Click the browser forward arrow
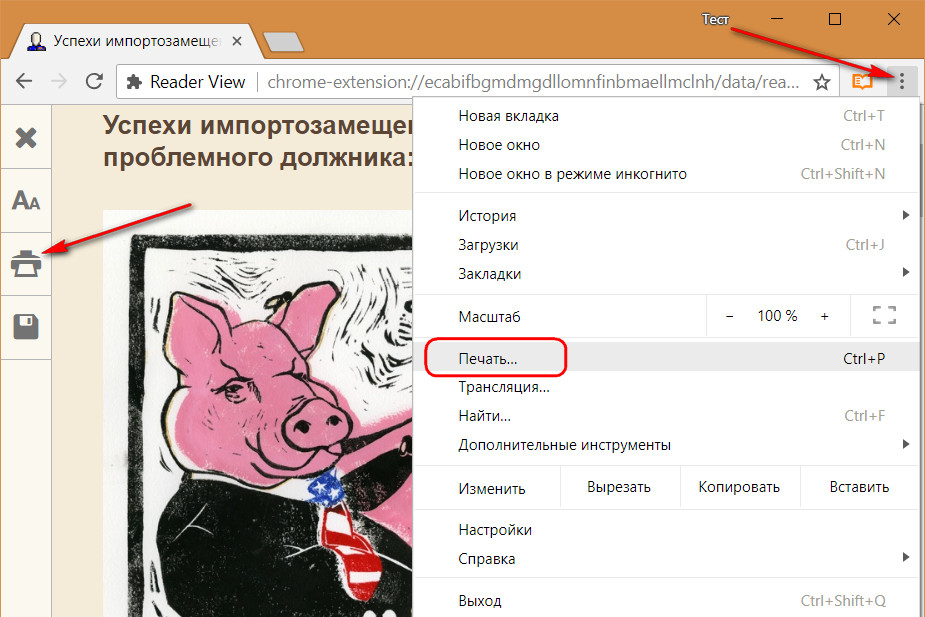This screenshot has width=925, height=617. click(x=59, y=81)
